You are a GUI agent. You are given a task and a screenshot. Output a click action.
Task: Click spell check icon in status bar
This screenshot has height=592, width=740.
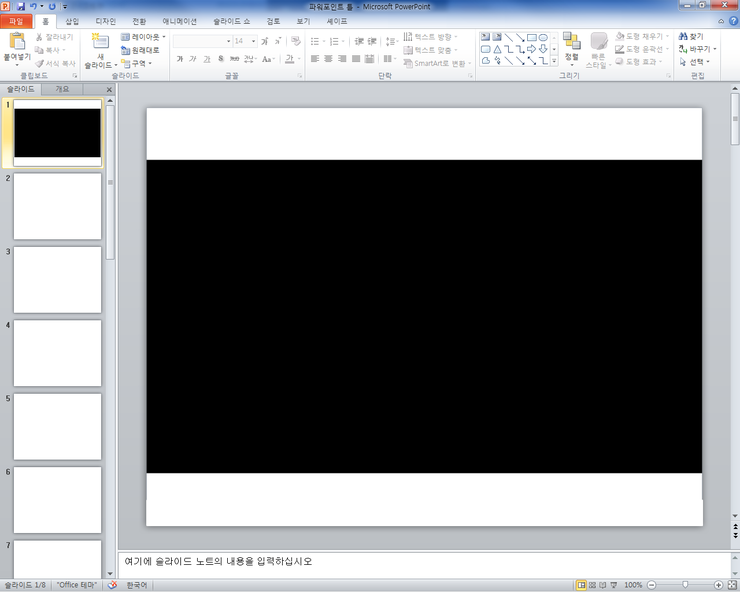112,585
